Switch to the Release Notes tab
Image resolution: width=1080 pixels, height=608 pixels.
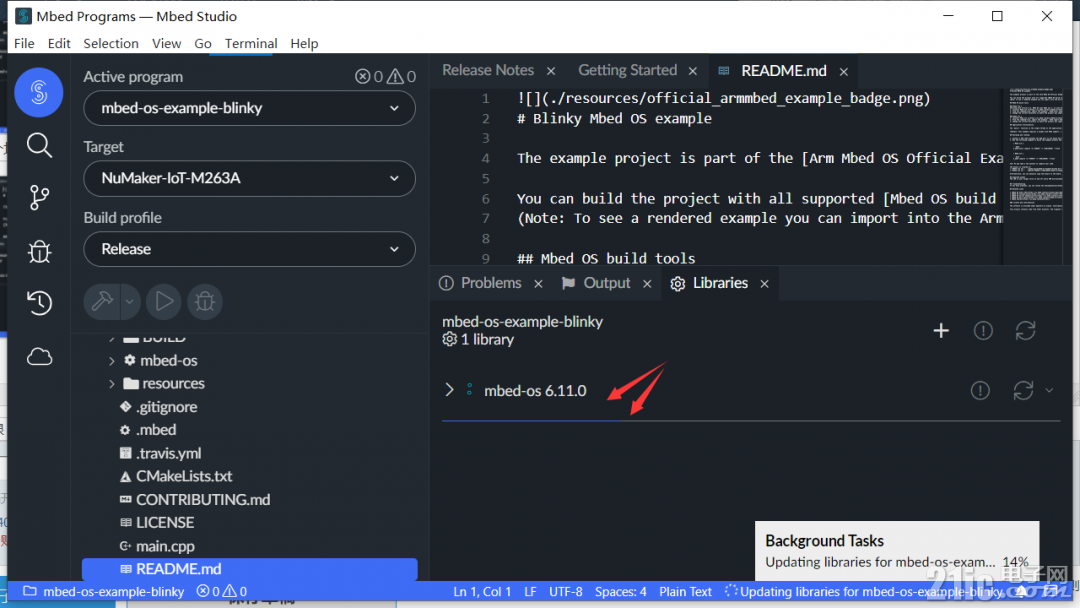tap(488, 70)
